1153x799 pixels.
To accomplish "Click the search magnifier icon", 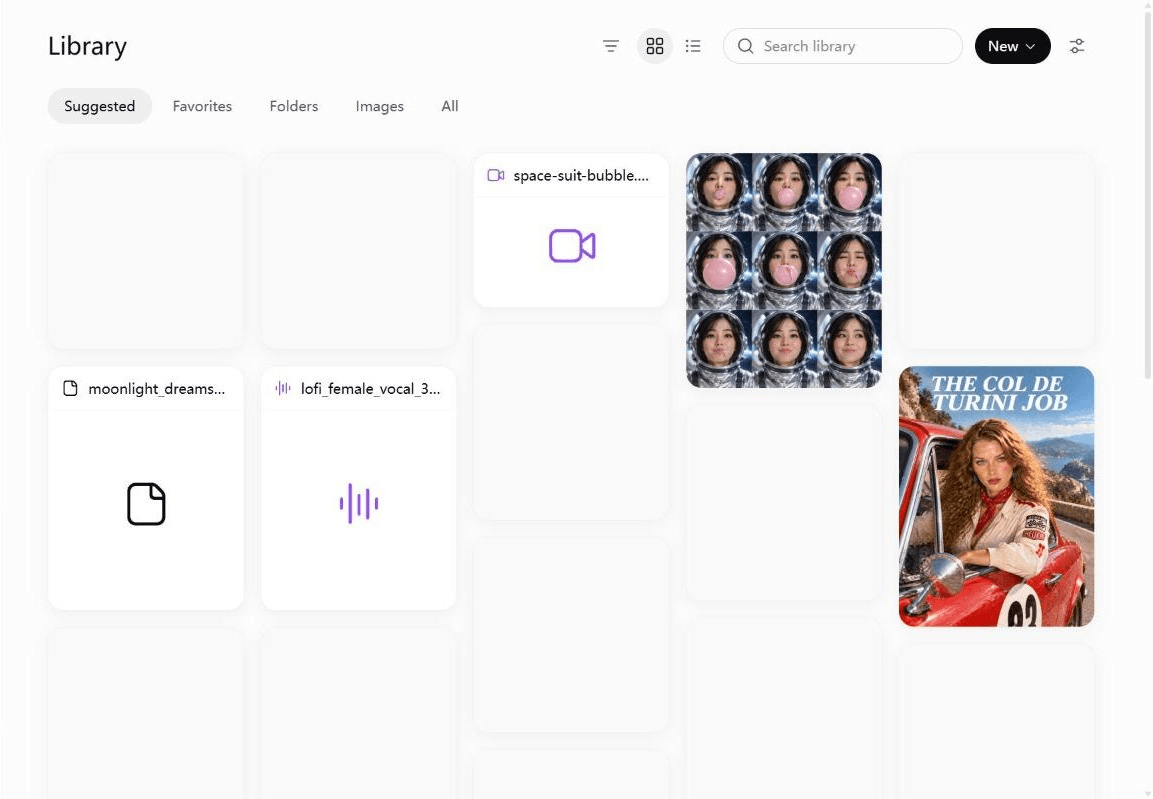I will coord(745,46).
